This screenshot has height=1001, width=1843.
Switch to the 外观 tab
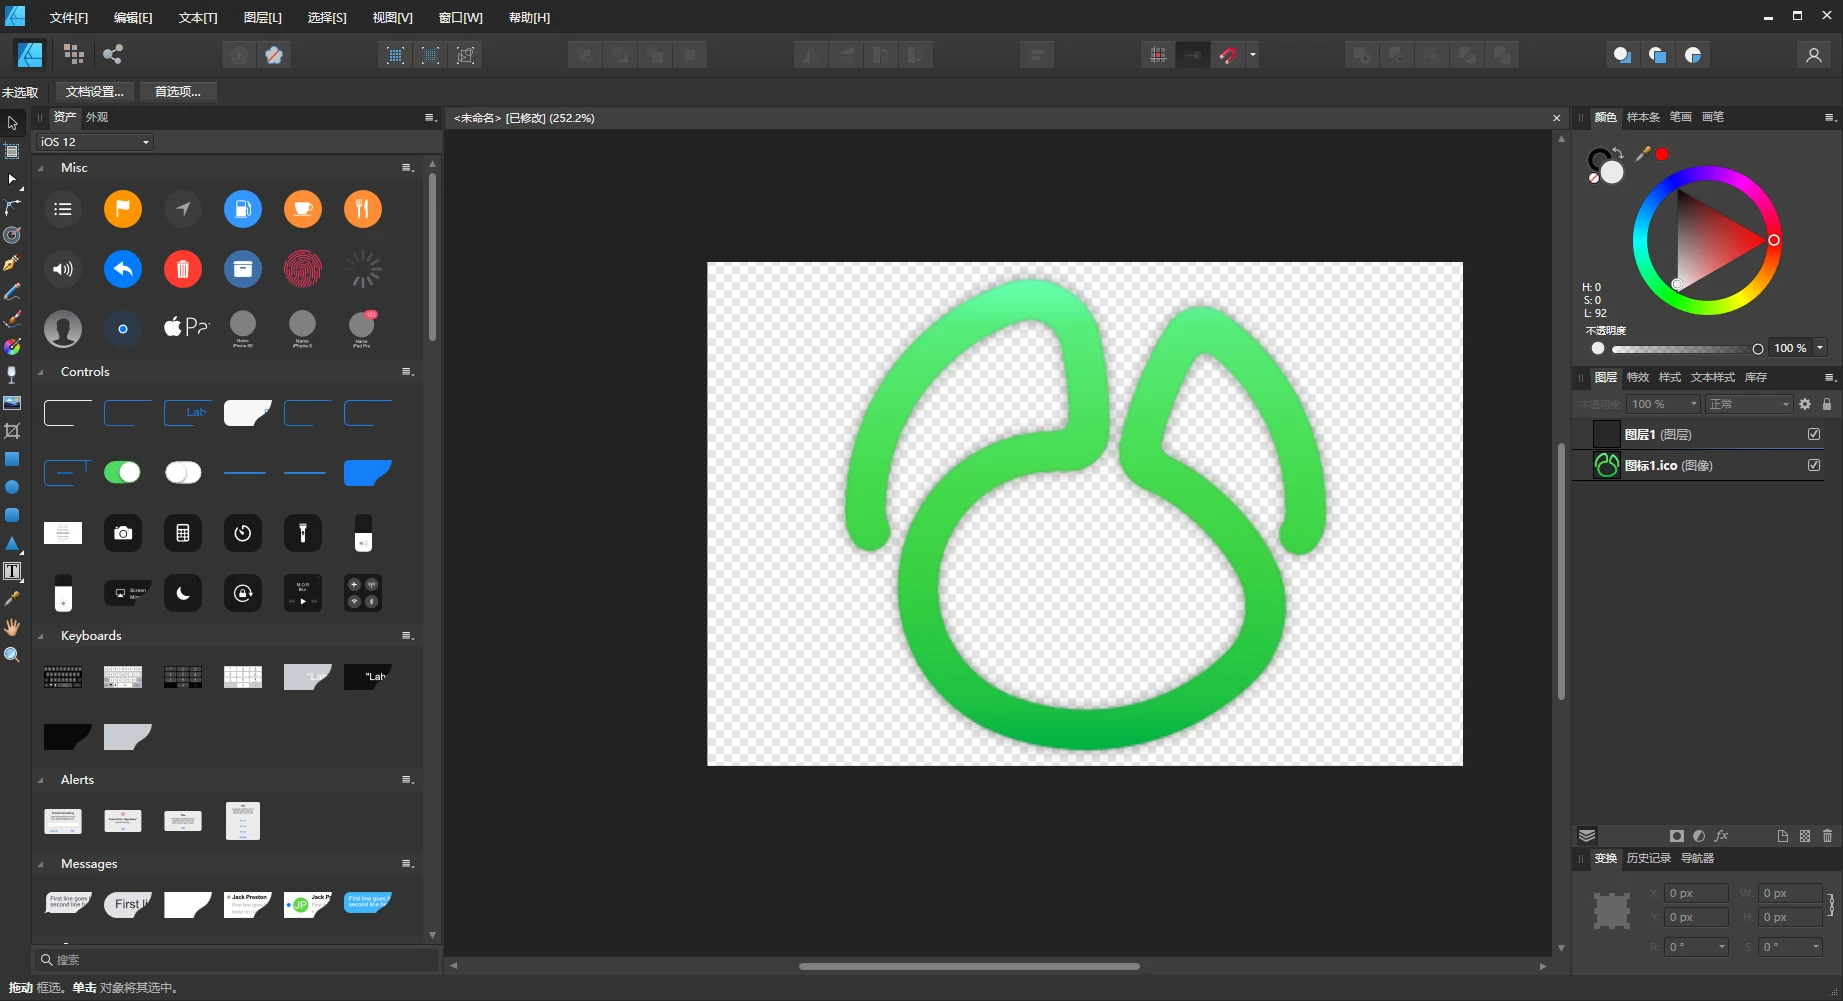pyautogui.click(x=96, y=117)
